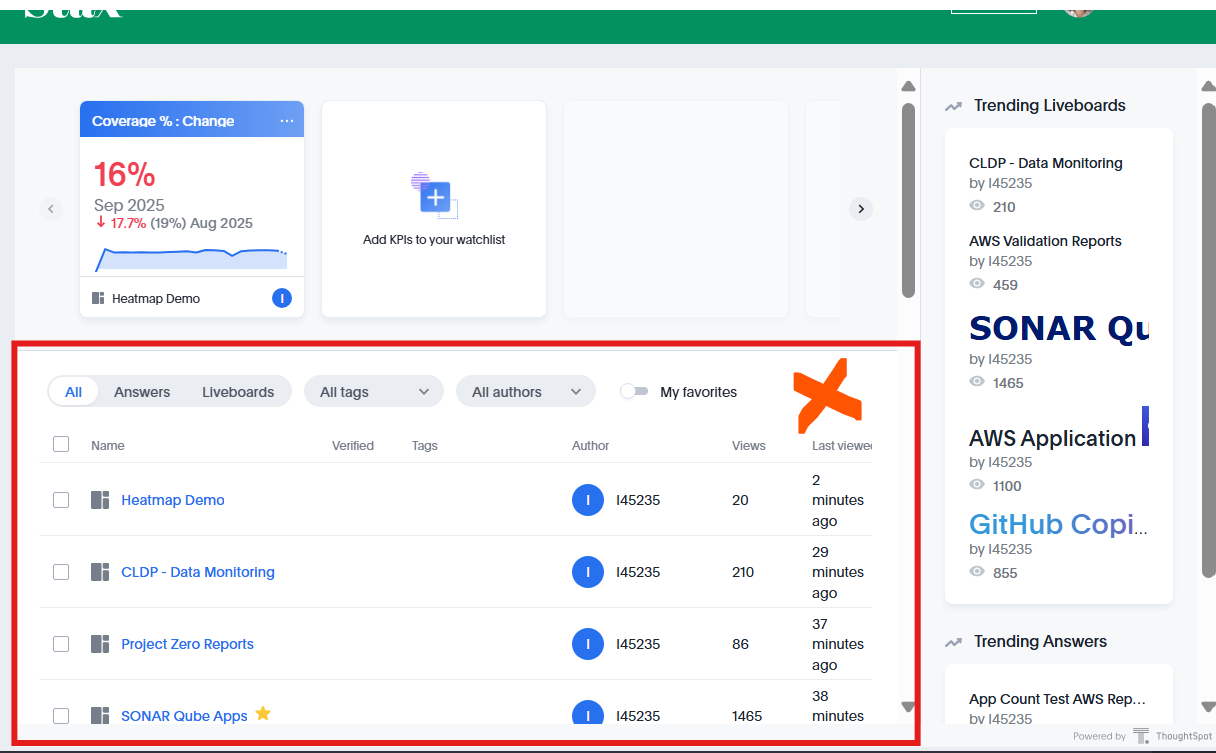Click author avatar in SONAR Qube Apps row
Viewport: 1216px width, 753px height.
click(588, 714)
